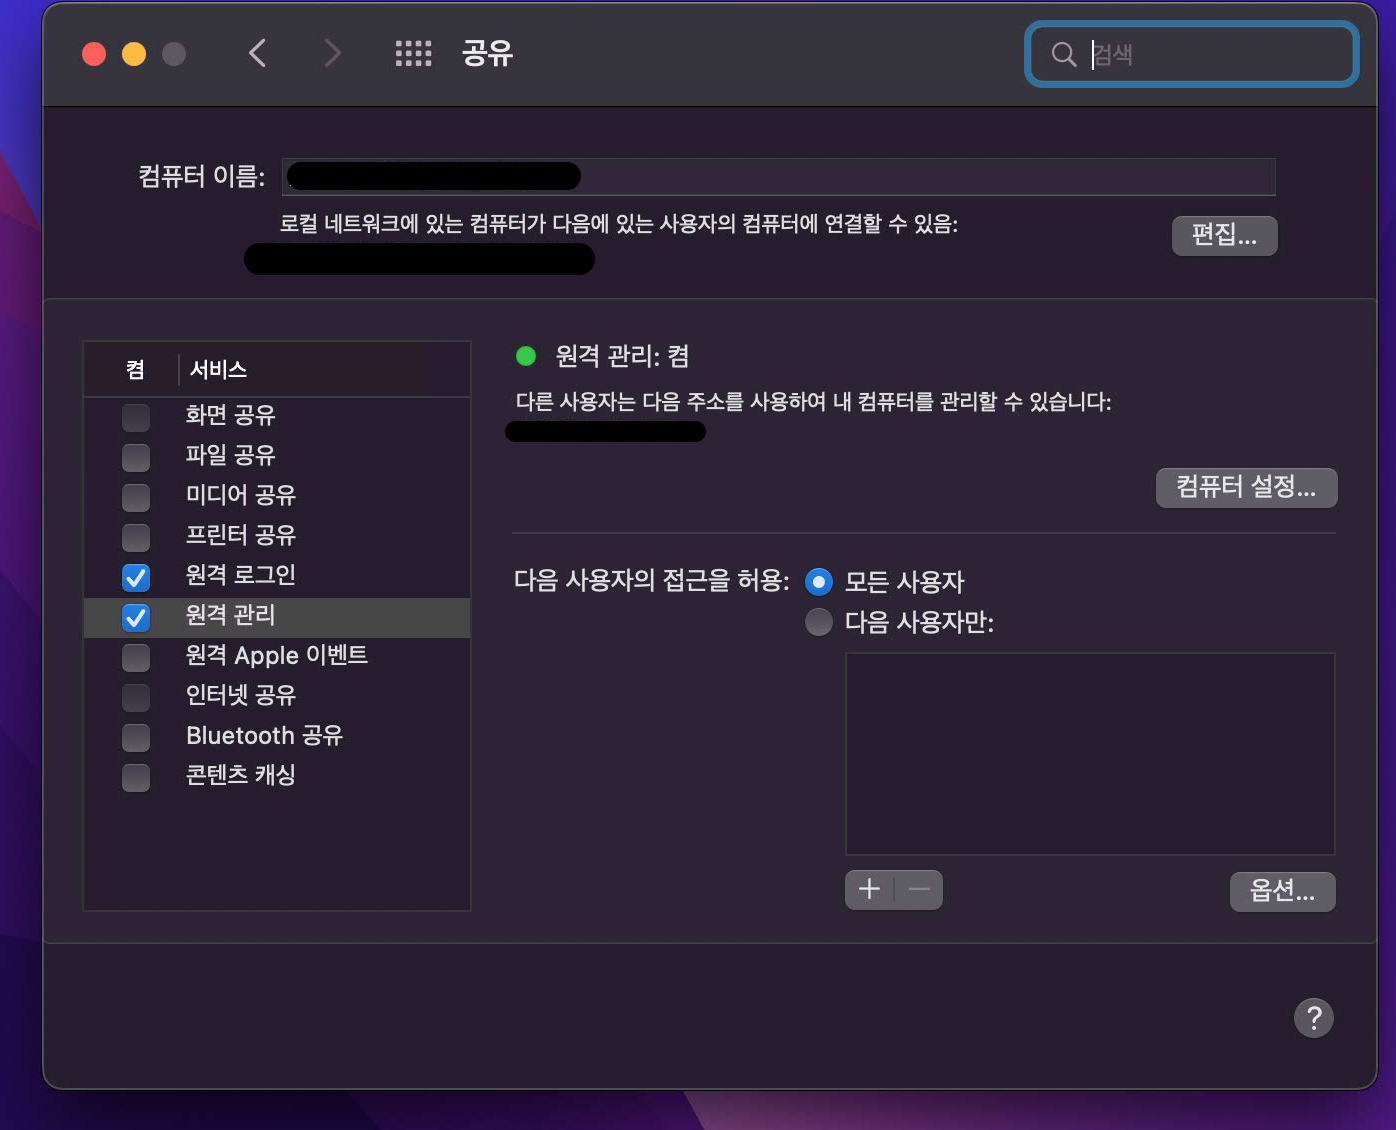Select the 원격 관리 service label
The width and height of the screenshot is (1396, 1130).
[230, 615]
